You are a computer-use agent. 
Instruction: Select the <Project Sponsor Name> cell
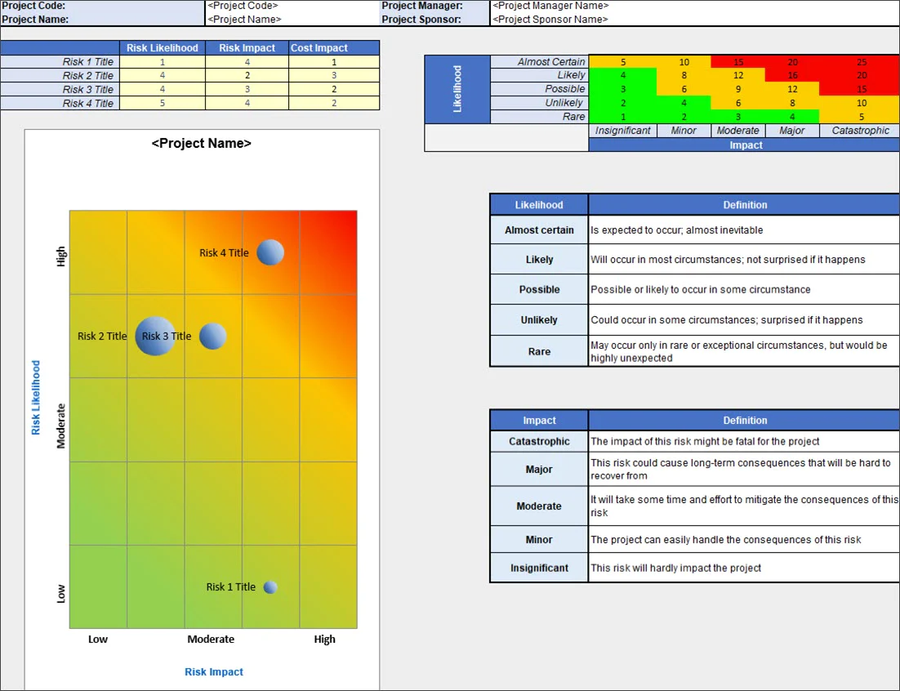tap(693, 19)
